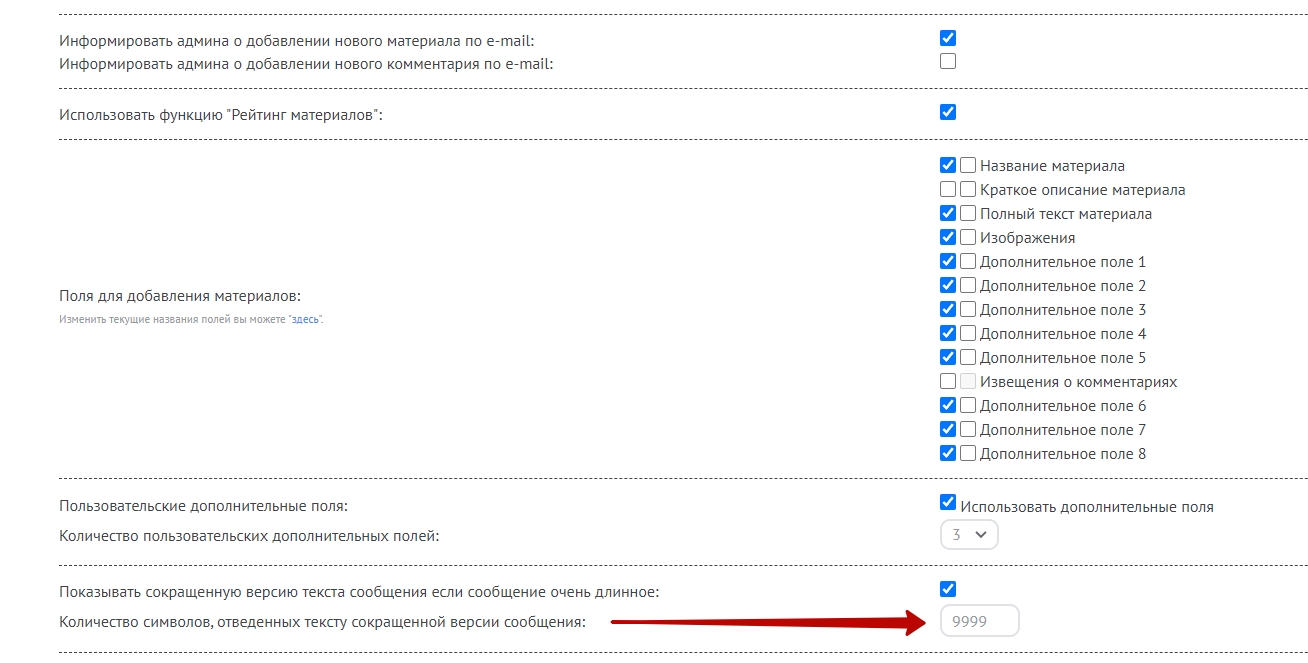Toggle left checkbox beside "Название материала"
This screenshot has height=663, width=1308.
[x=948, y=166]
